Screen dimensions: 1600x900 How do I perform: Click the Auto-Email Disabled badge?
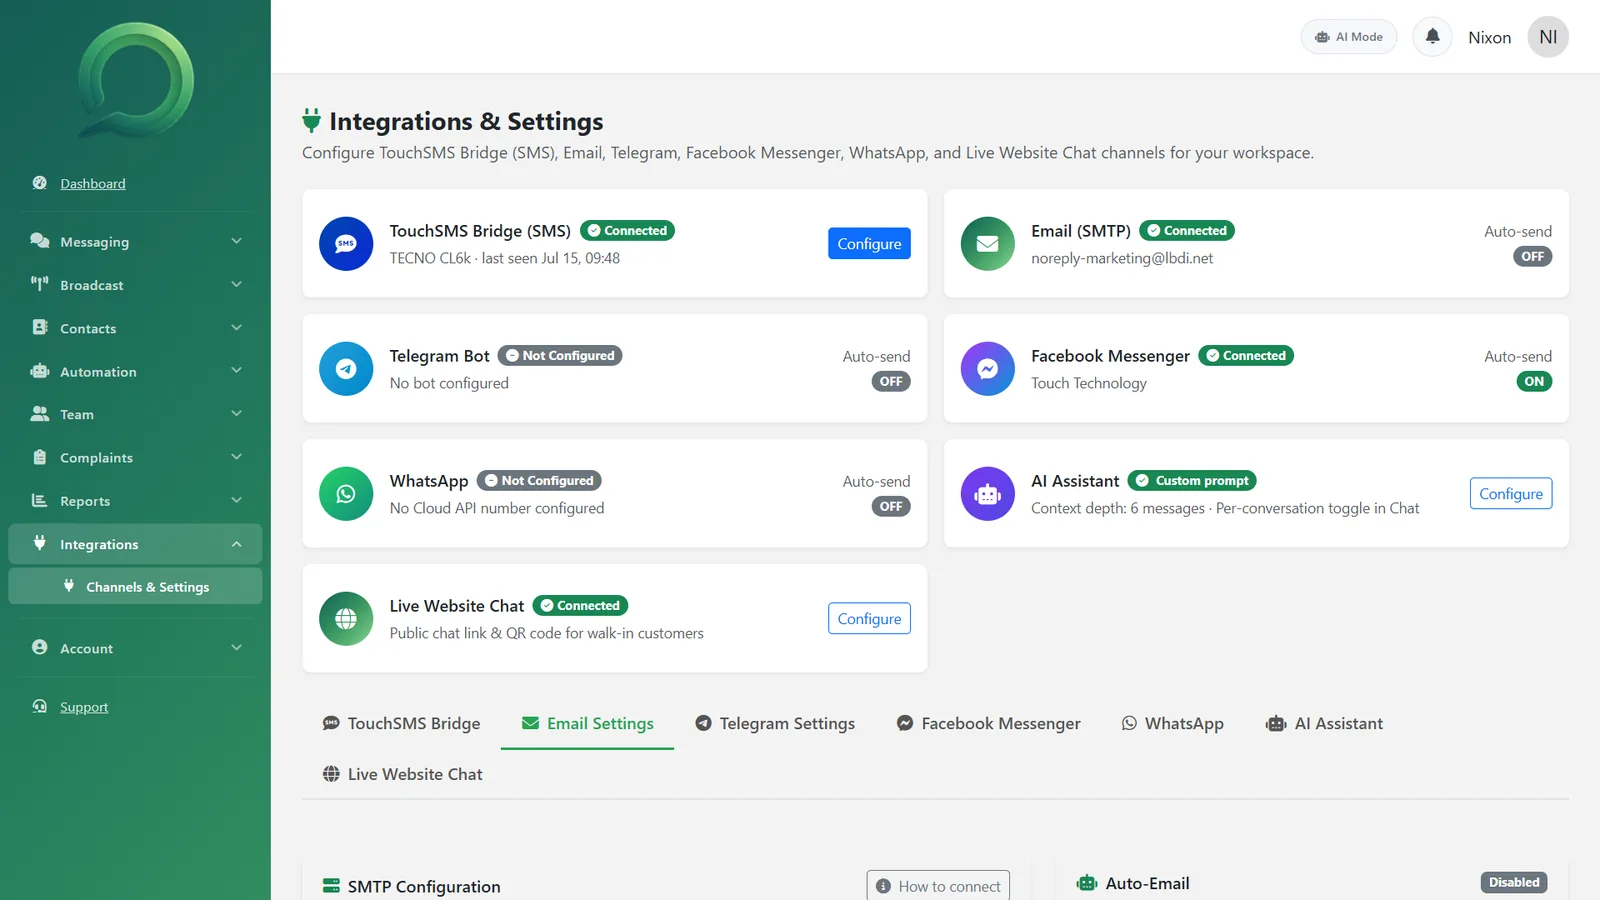1514,882
